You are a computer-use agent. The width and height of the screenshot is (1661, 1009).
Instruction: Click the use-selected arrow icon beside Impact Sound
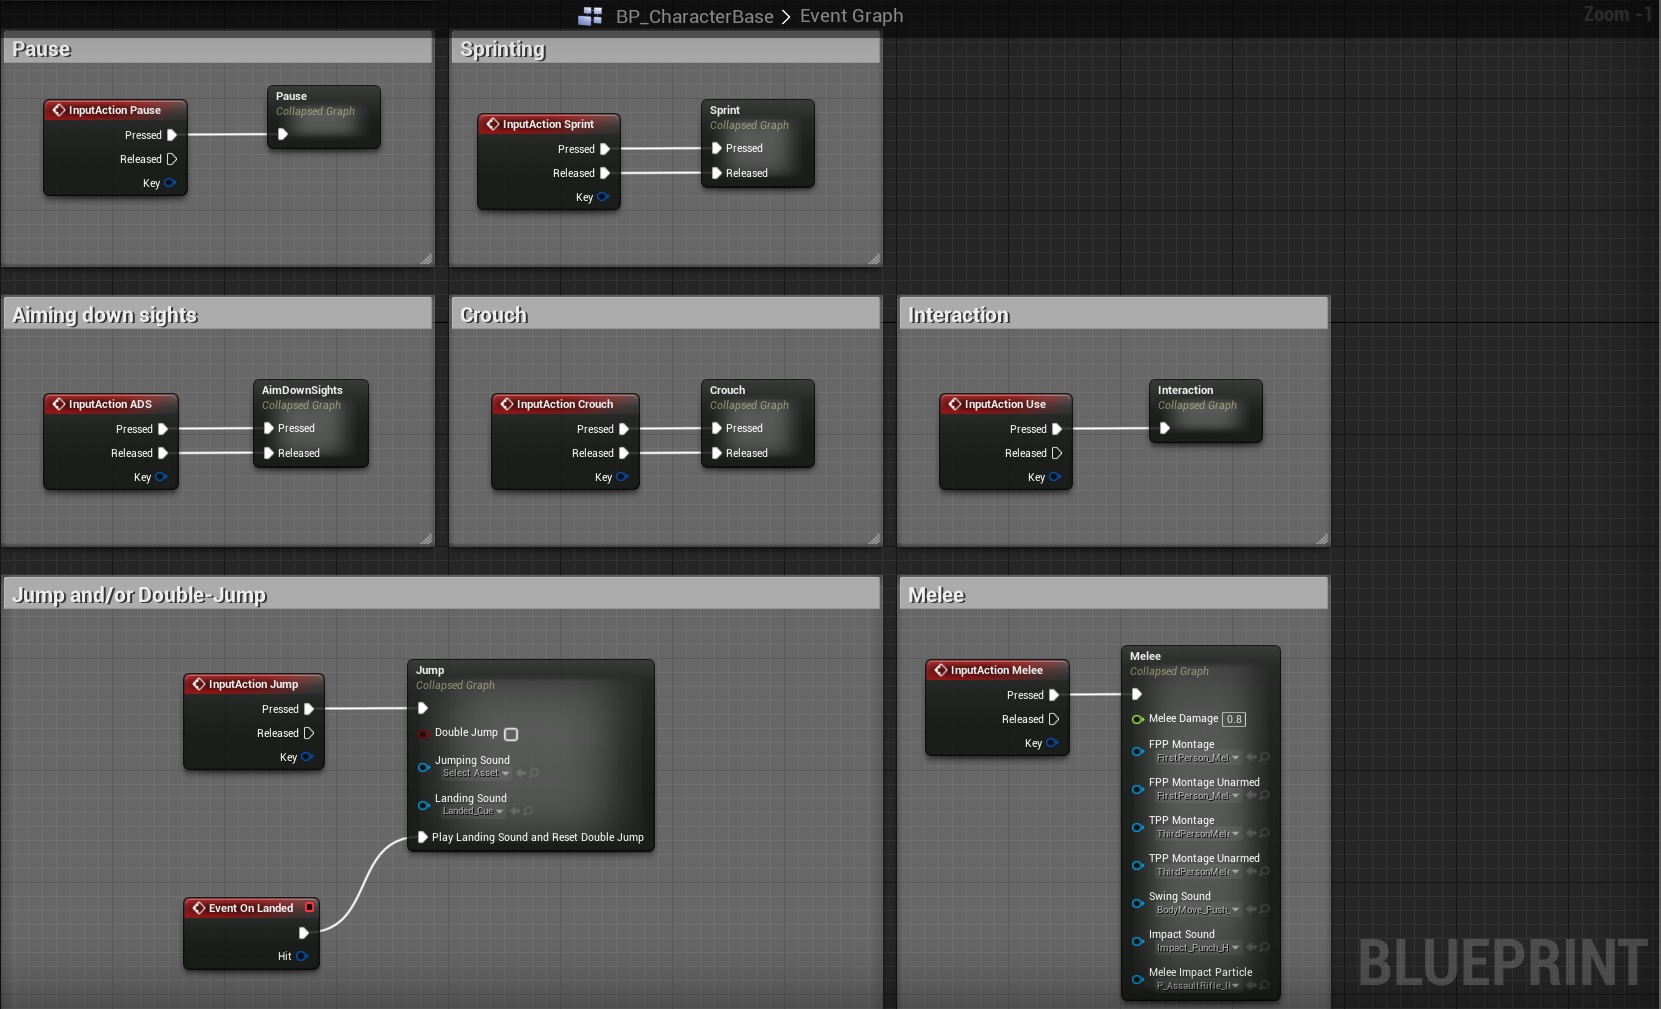pyautogui.click(x=1251, y=948)
